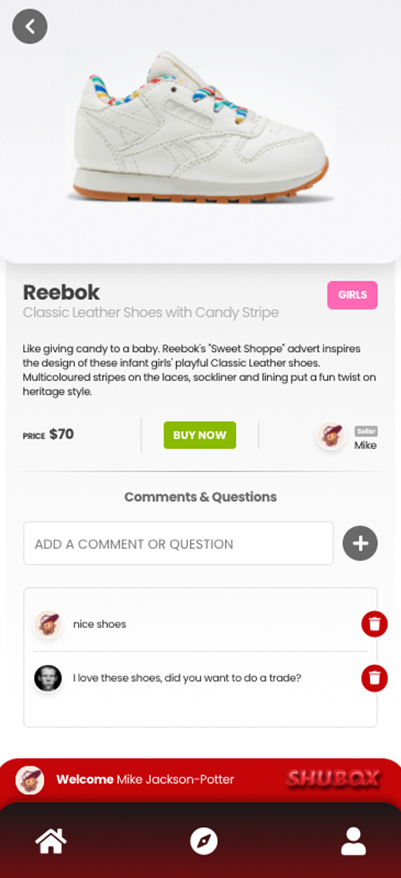Open the profile person icon

(x=353, y=841)
